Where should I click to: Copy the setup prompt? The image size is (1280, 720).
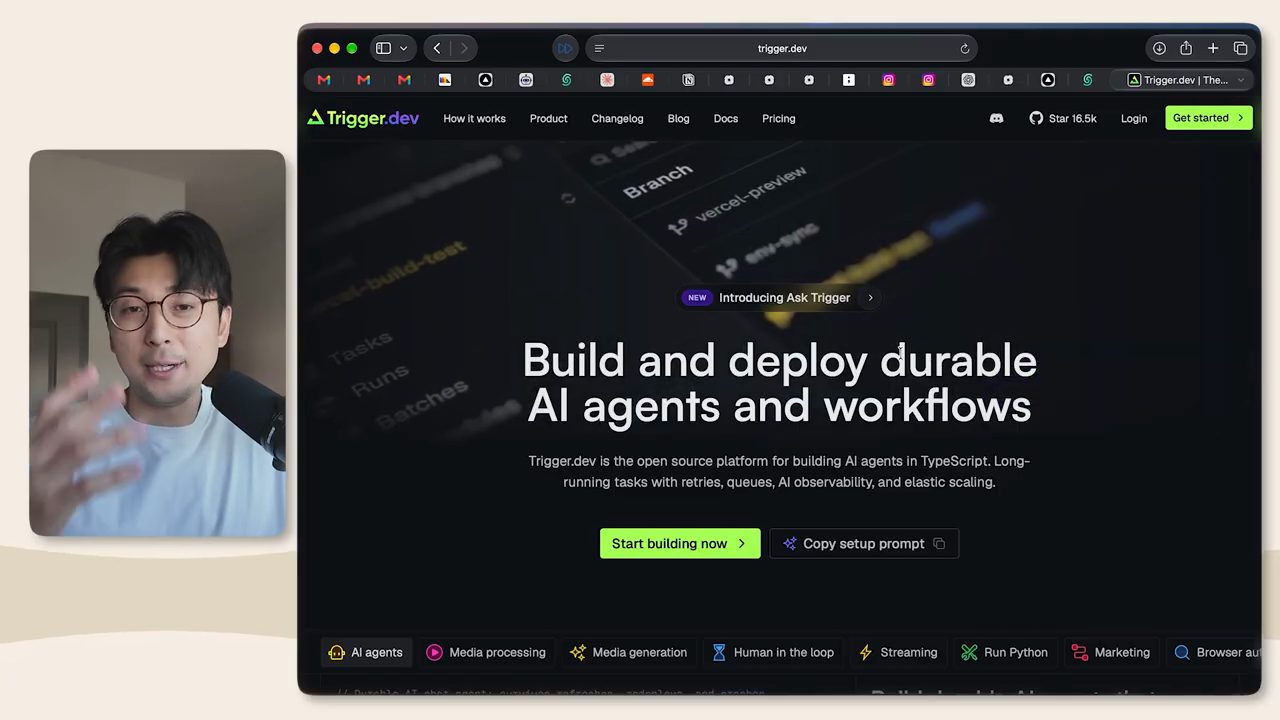tap(864, 543)
